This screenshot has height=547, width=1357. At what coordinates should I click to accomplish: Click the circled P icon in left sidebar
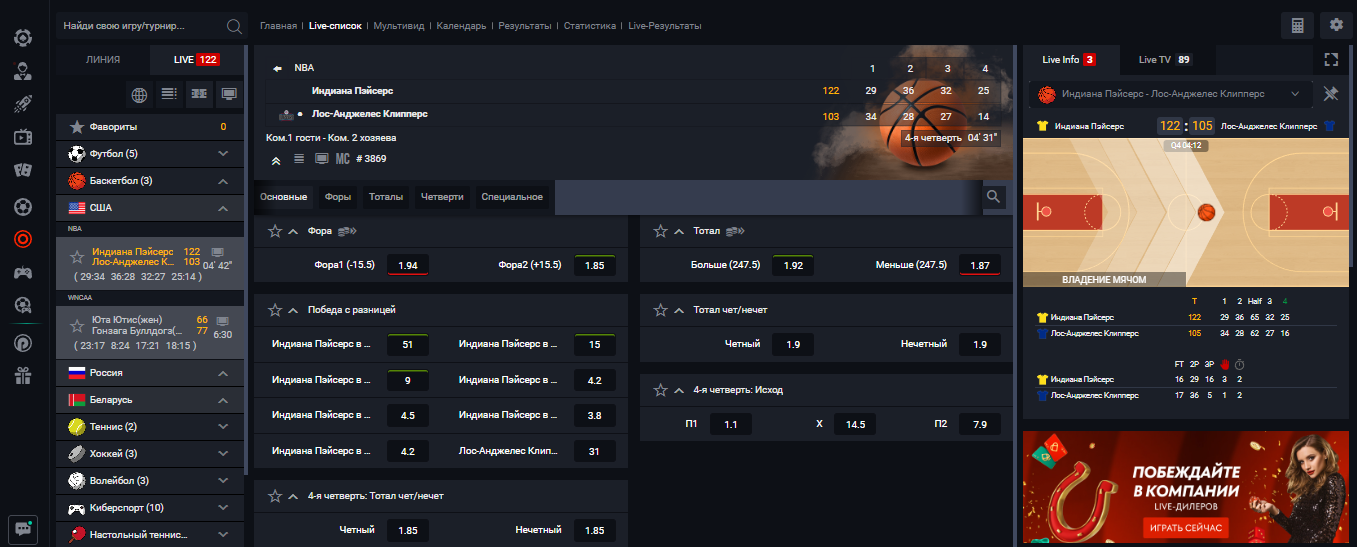pyautogui.click(x=22, y=341)
